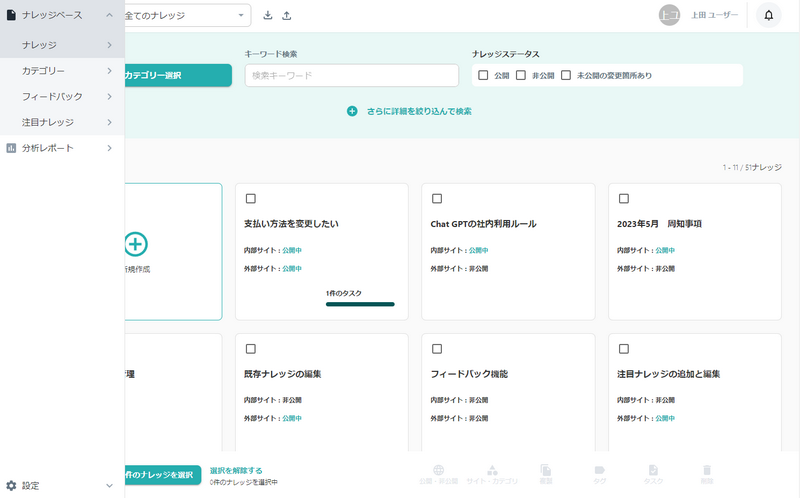This screenshot has height=498, width=800.
Task: Tick the 未公開の変更箇所あり checkbox
Action: click(566, 75)
